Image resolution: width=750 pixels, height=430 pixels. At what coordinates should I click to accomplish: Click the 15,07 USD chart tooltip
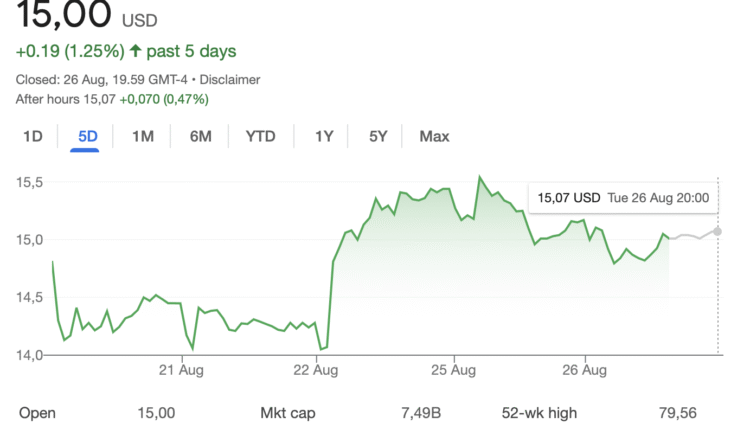pyautogui.click(x=623, y=198)
